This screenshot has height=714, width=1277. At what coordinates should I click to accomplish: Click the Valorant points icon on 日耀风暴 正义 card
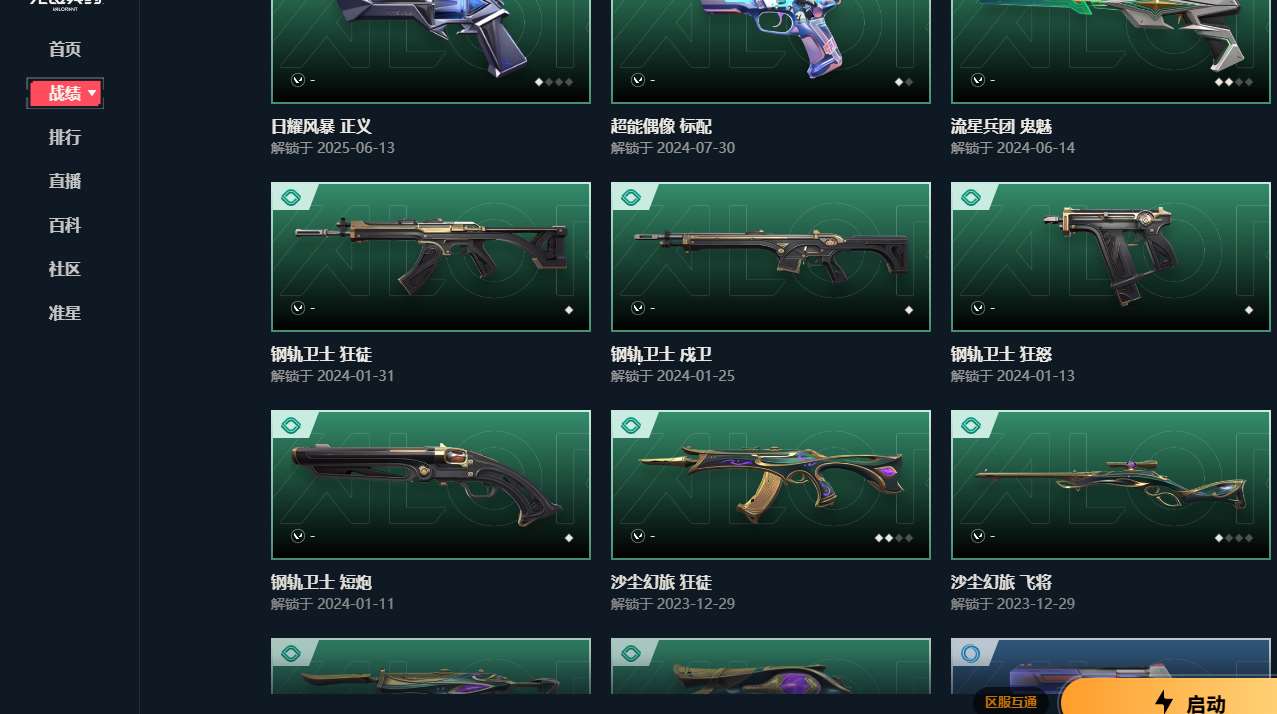coord(297,80)
